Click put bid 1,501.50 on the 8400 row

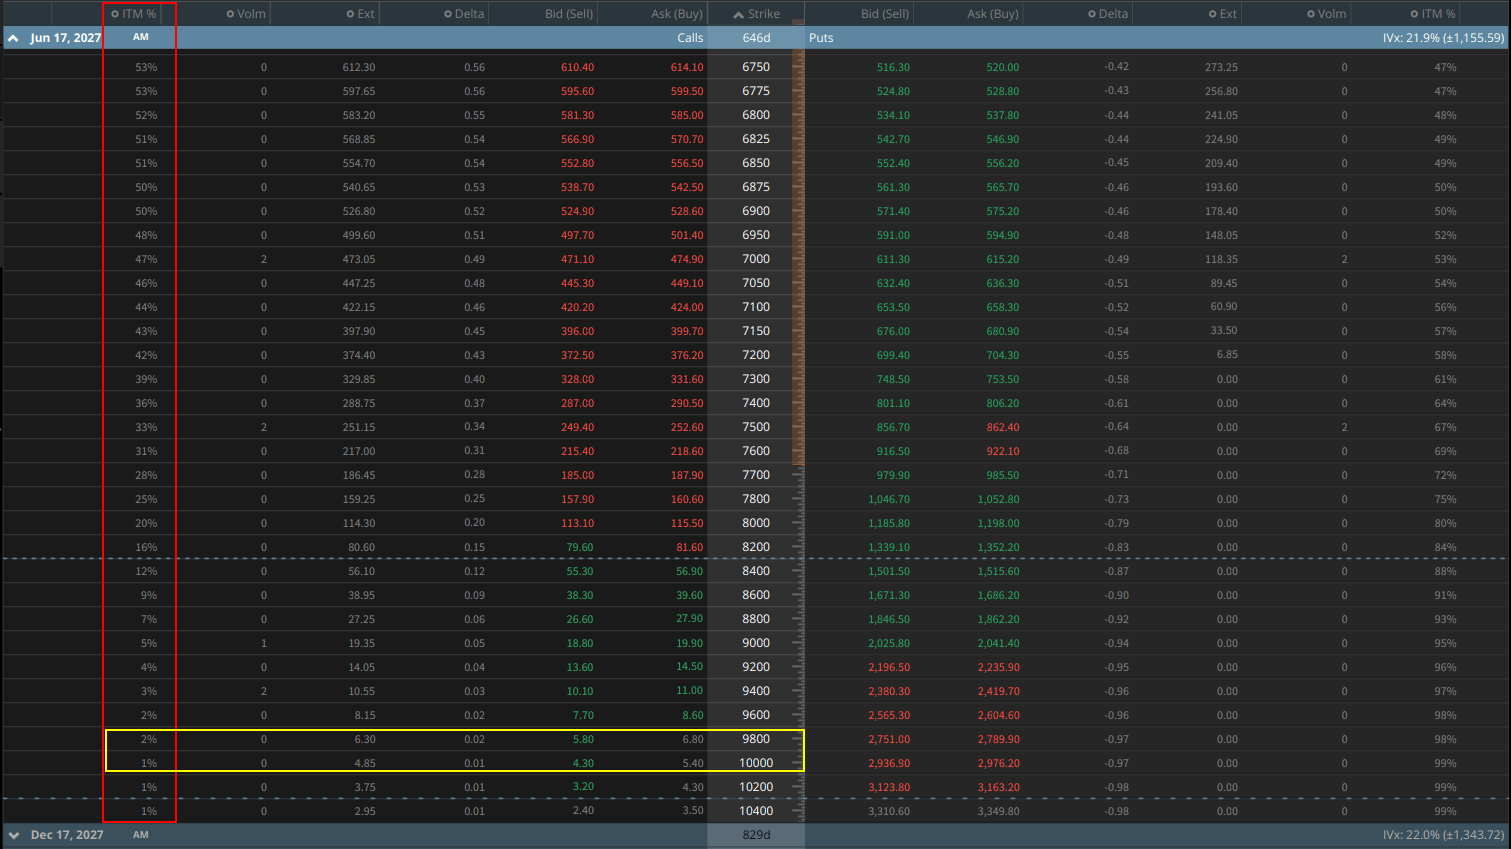click(889, 571)
